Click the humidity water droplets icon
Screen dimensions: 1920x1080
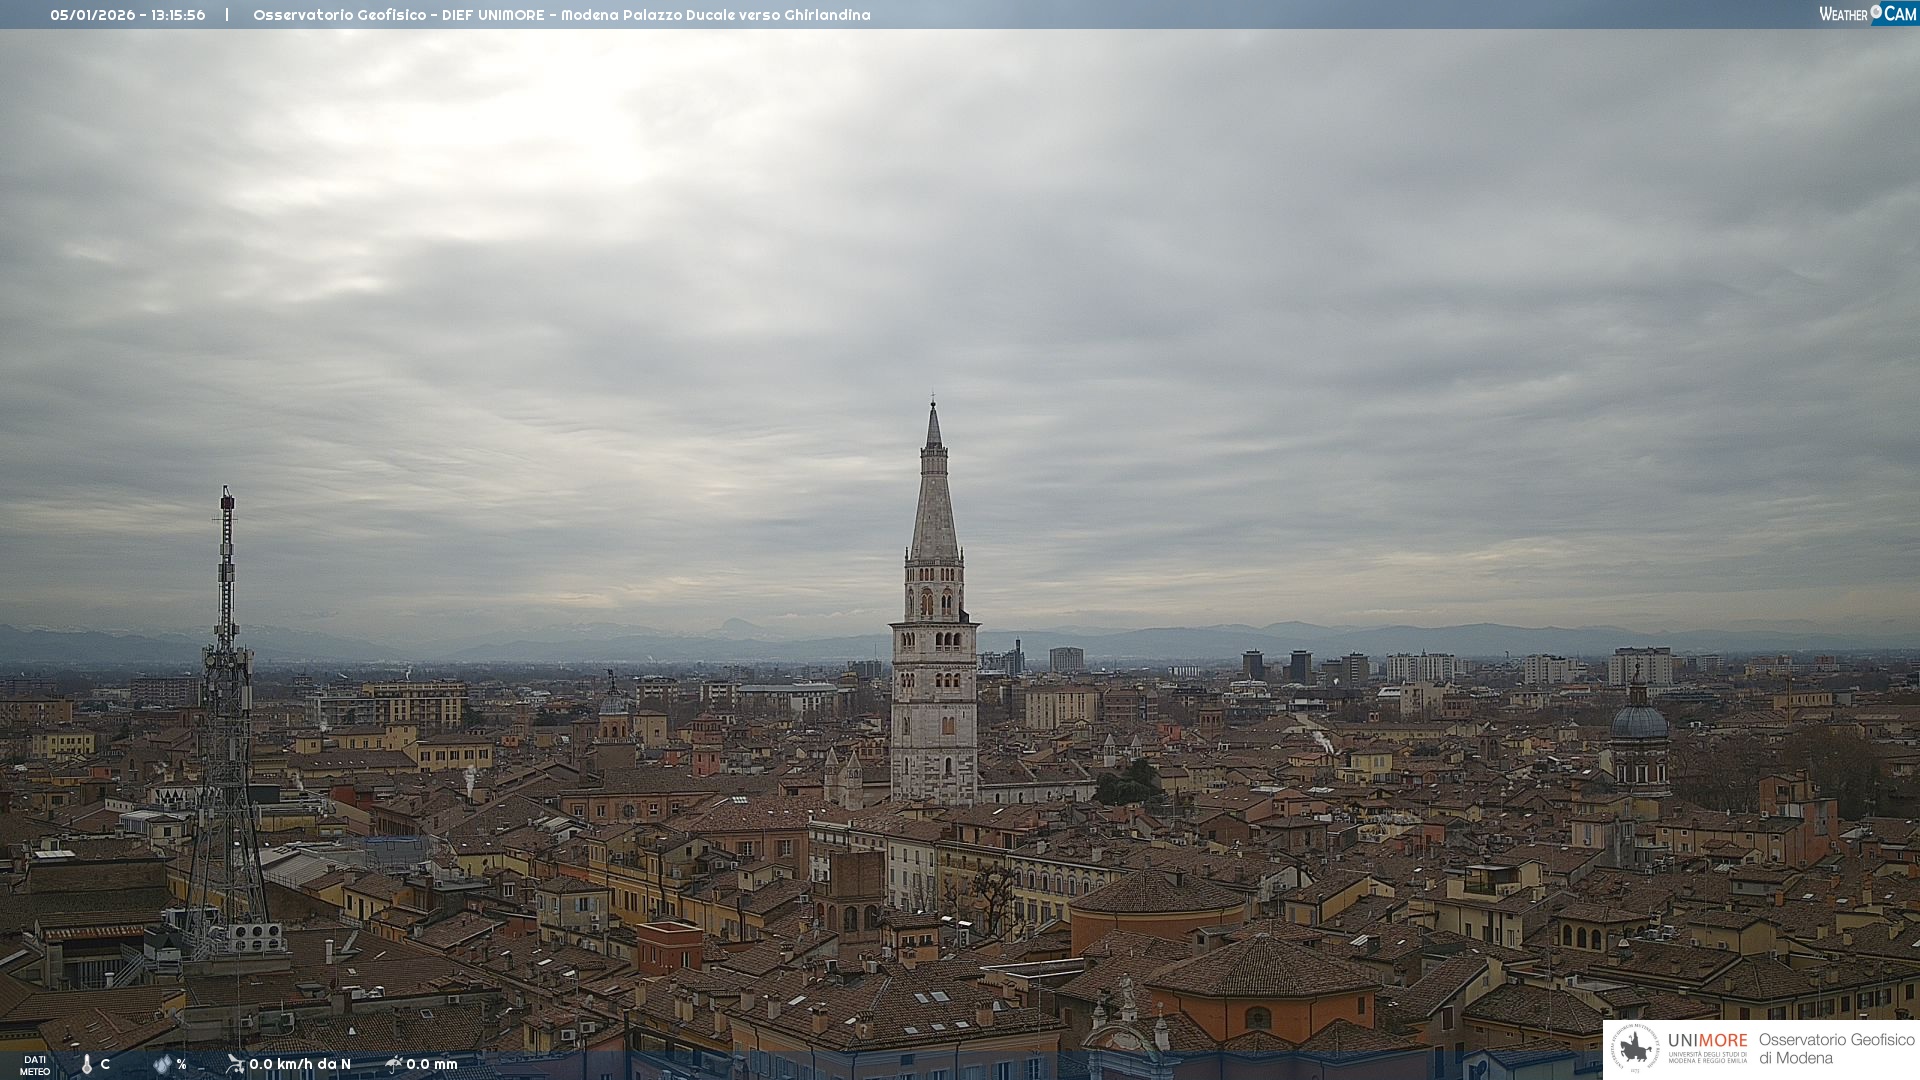click(x=162, y=1064)
